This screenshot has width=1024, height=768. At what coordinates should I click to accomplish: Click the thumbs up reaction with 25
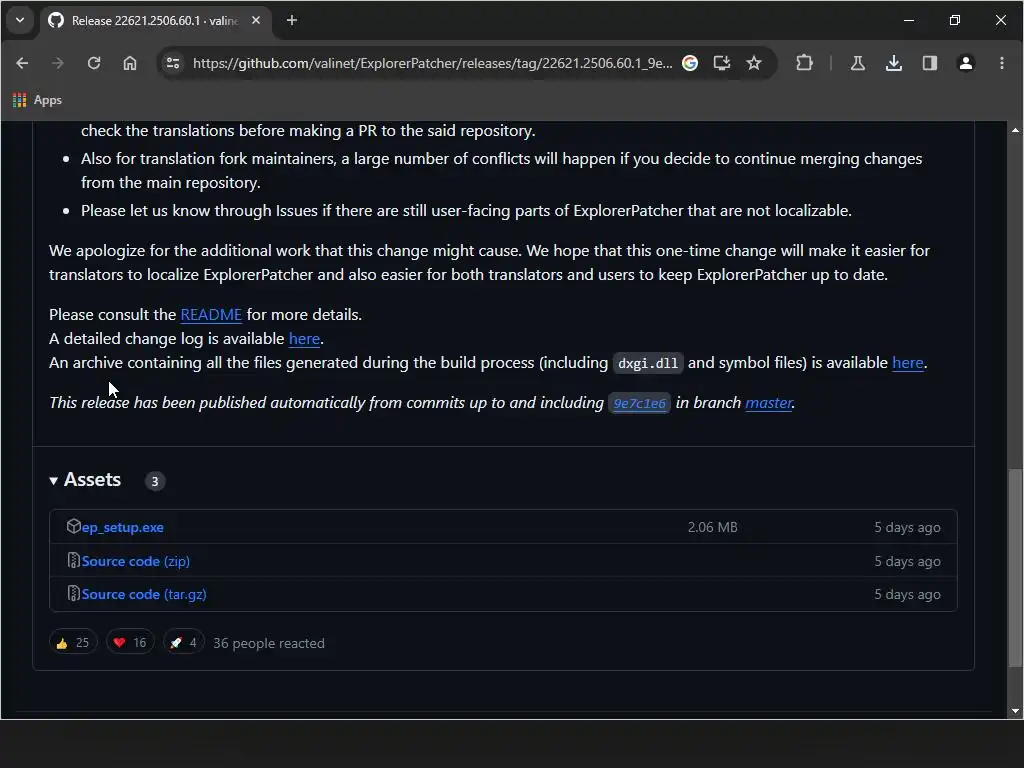73,643
